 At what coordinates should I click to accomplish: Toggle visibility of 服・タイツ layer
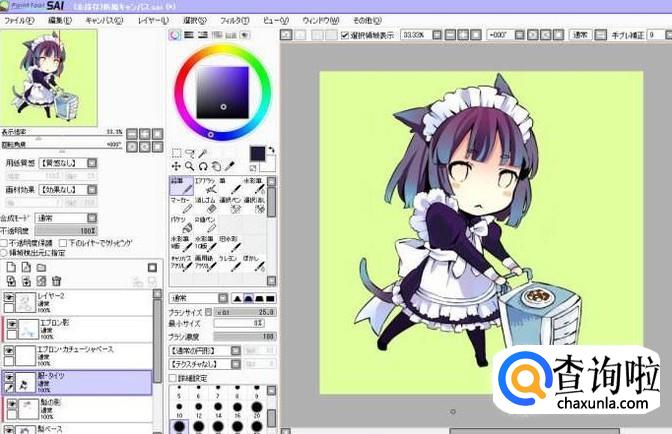[x=9, y=377]
